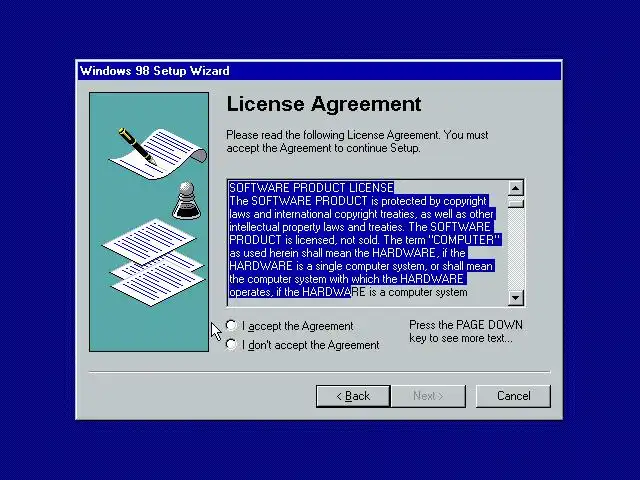Click the "Please read the following License Agreement" instruction

pyautogui.click(x=357, y=141)
